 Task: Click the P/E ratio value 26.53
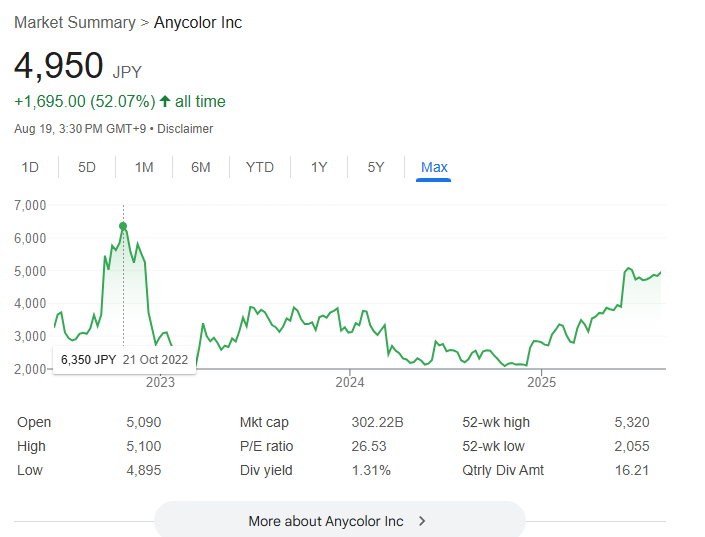[x=372, y=446]
